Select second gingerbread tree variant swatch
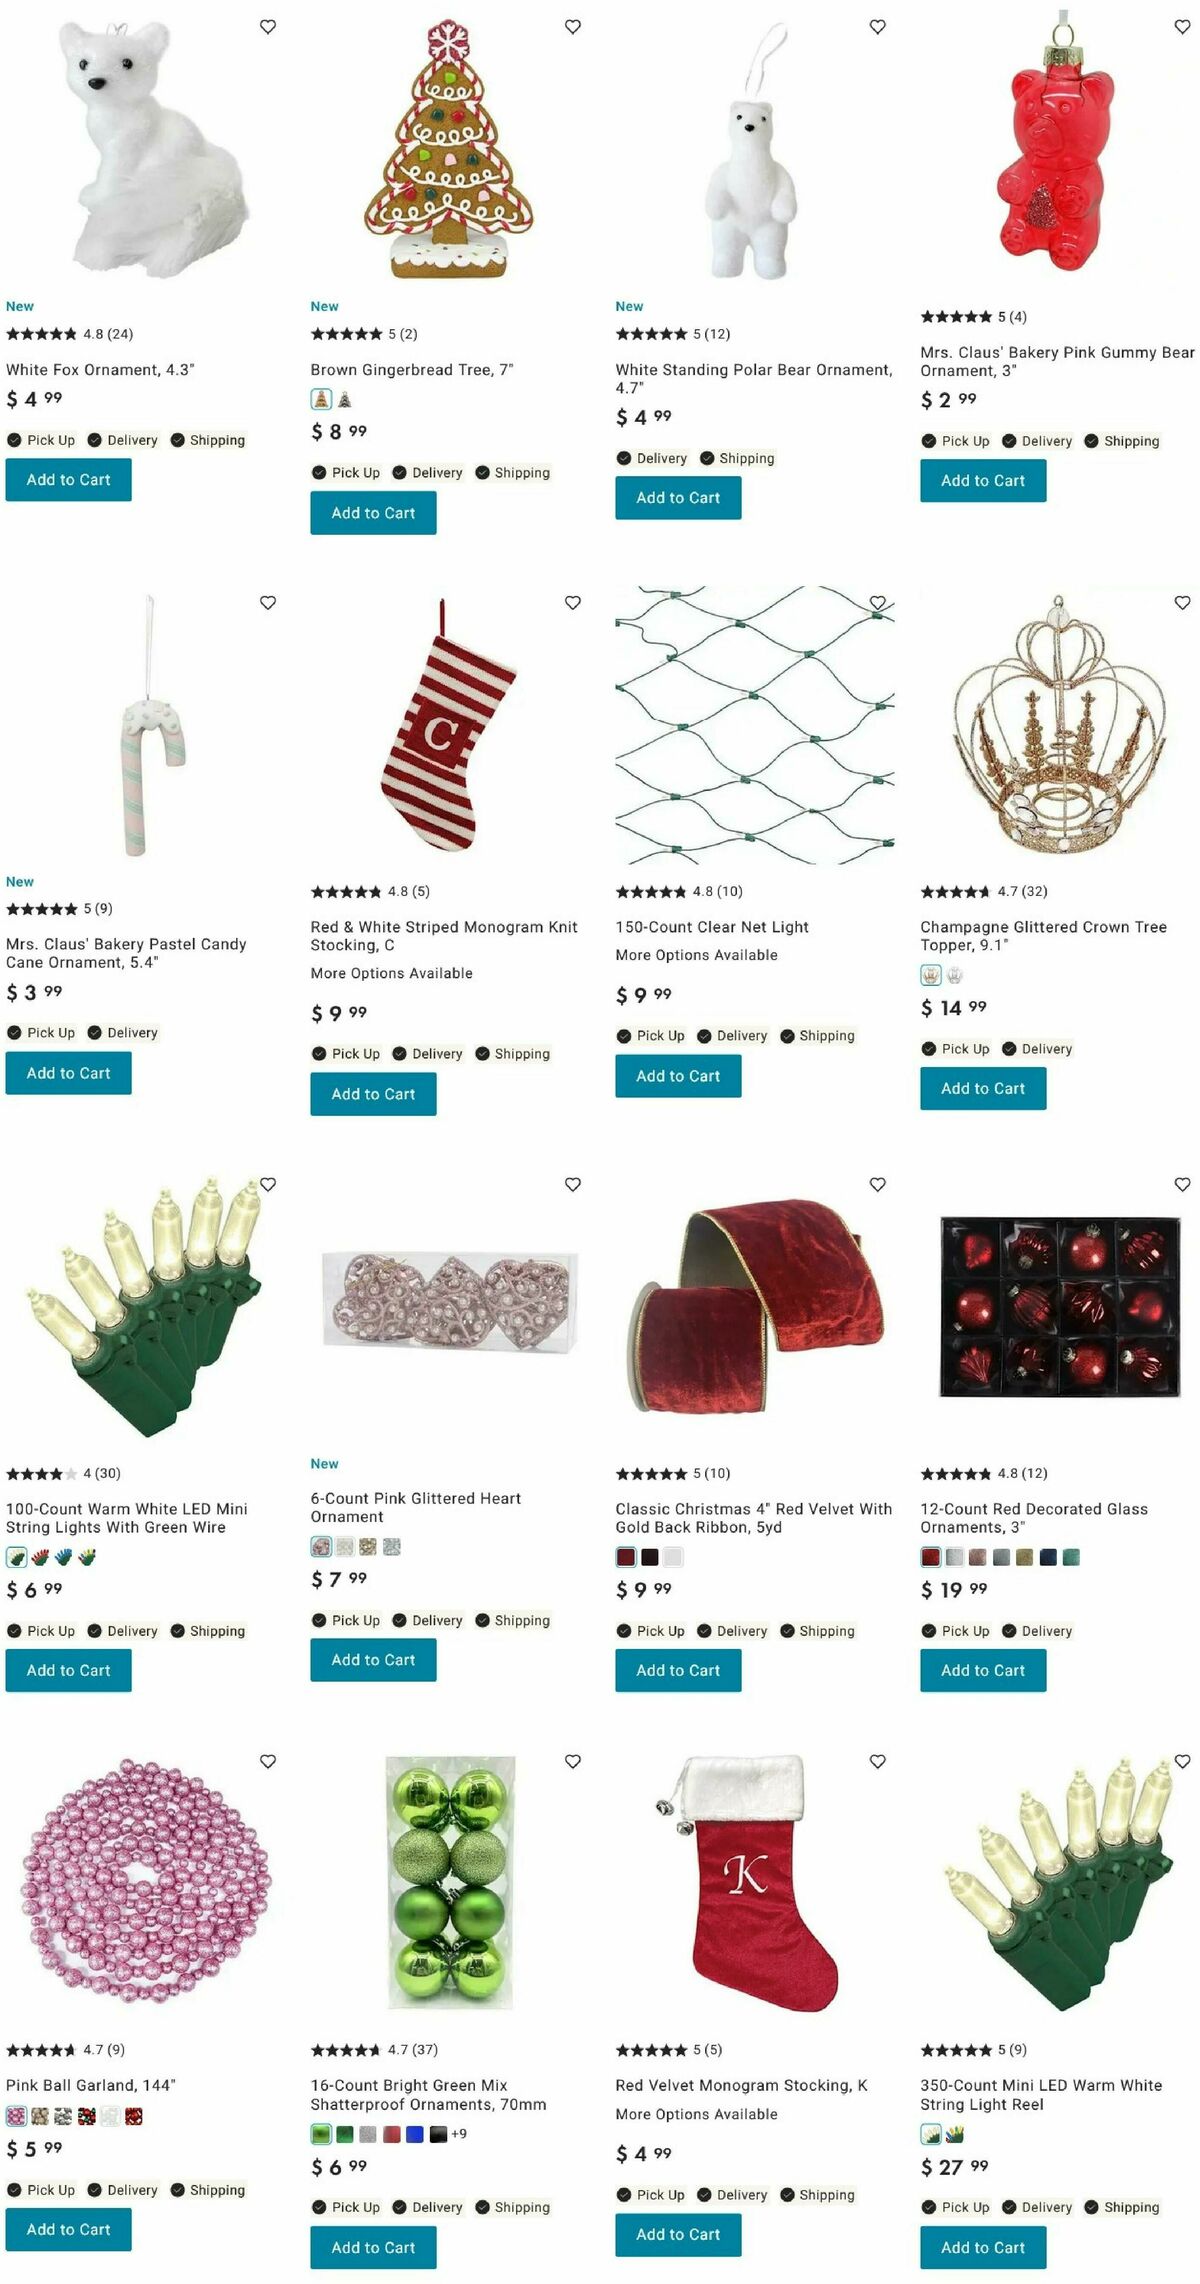The image size is (1200, 2284). point(345,400)
